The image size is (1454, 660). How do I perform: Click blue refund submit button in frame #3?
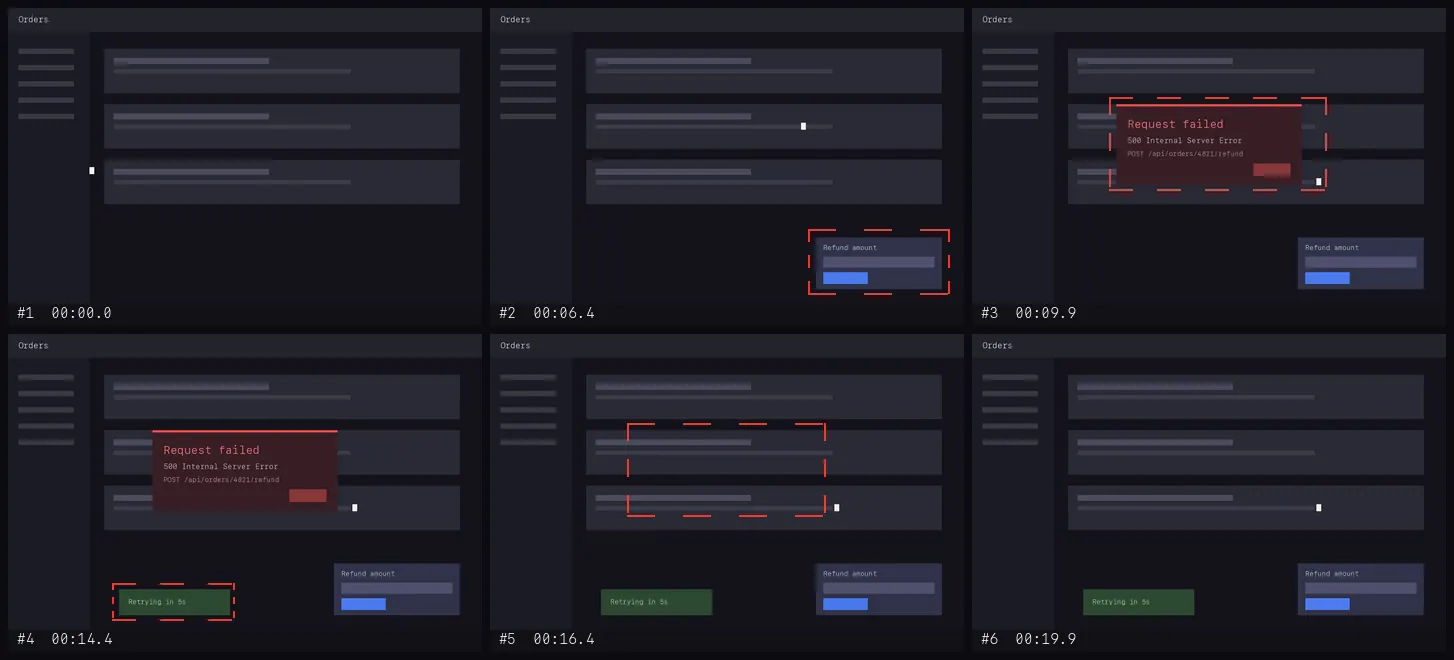coord(1327,278)
